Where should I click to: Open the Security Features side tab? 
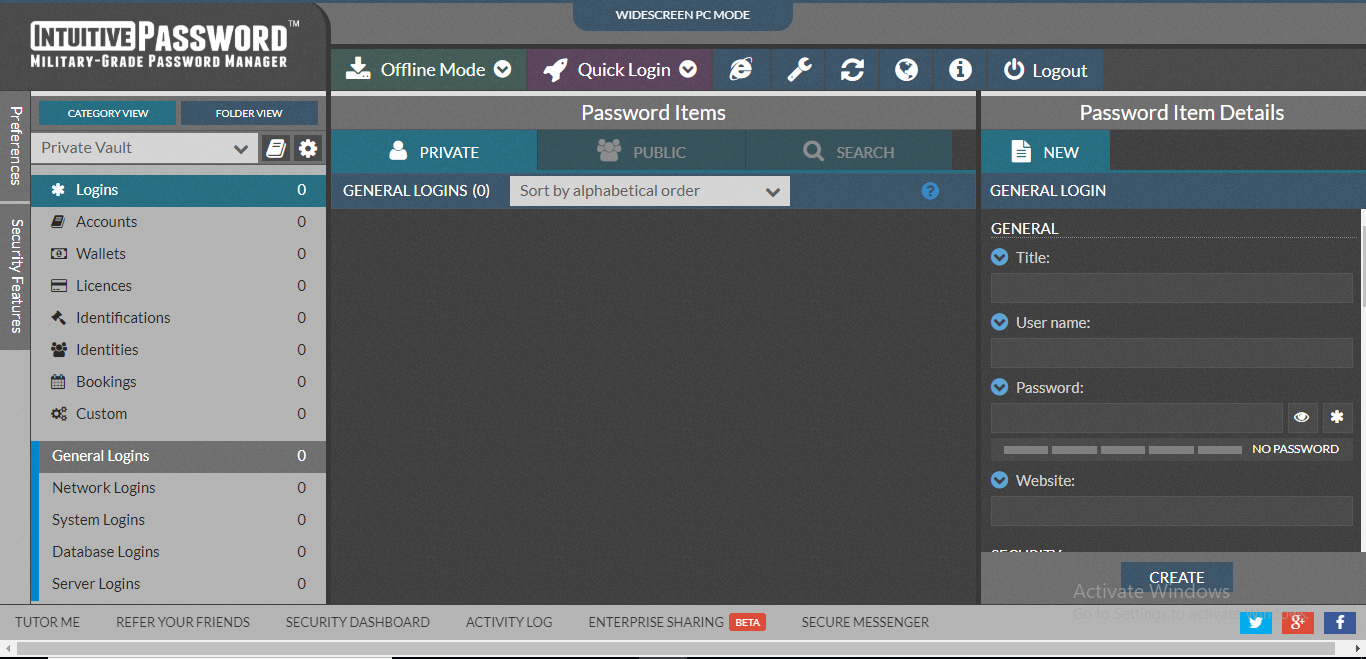tap(15, 275)
